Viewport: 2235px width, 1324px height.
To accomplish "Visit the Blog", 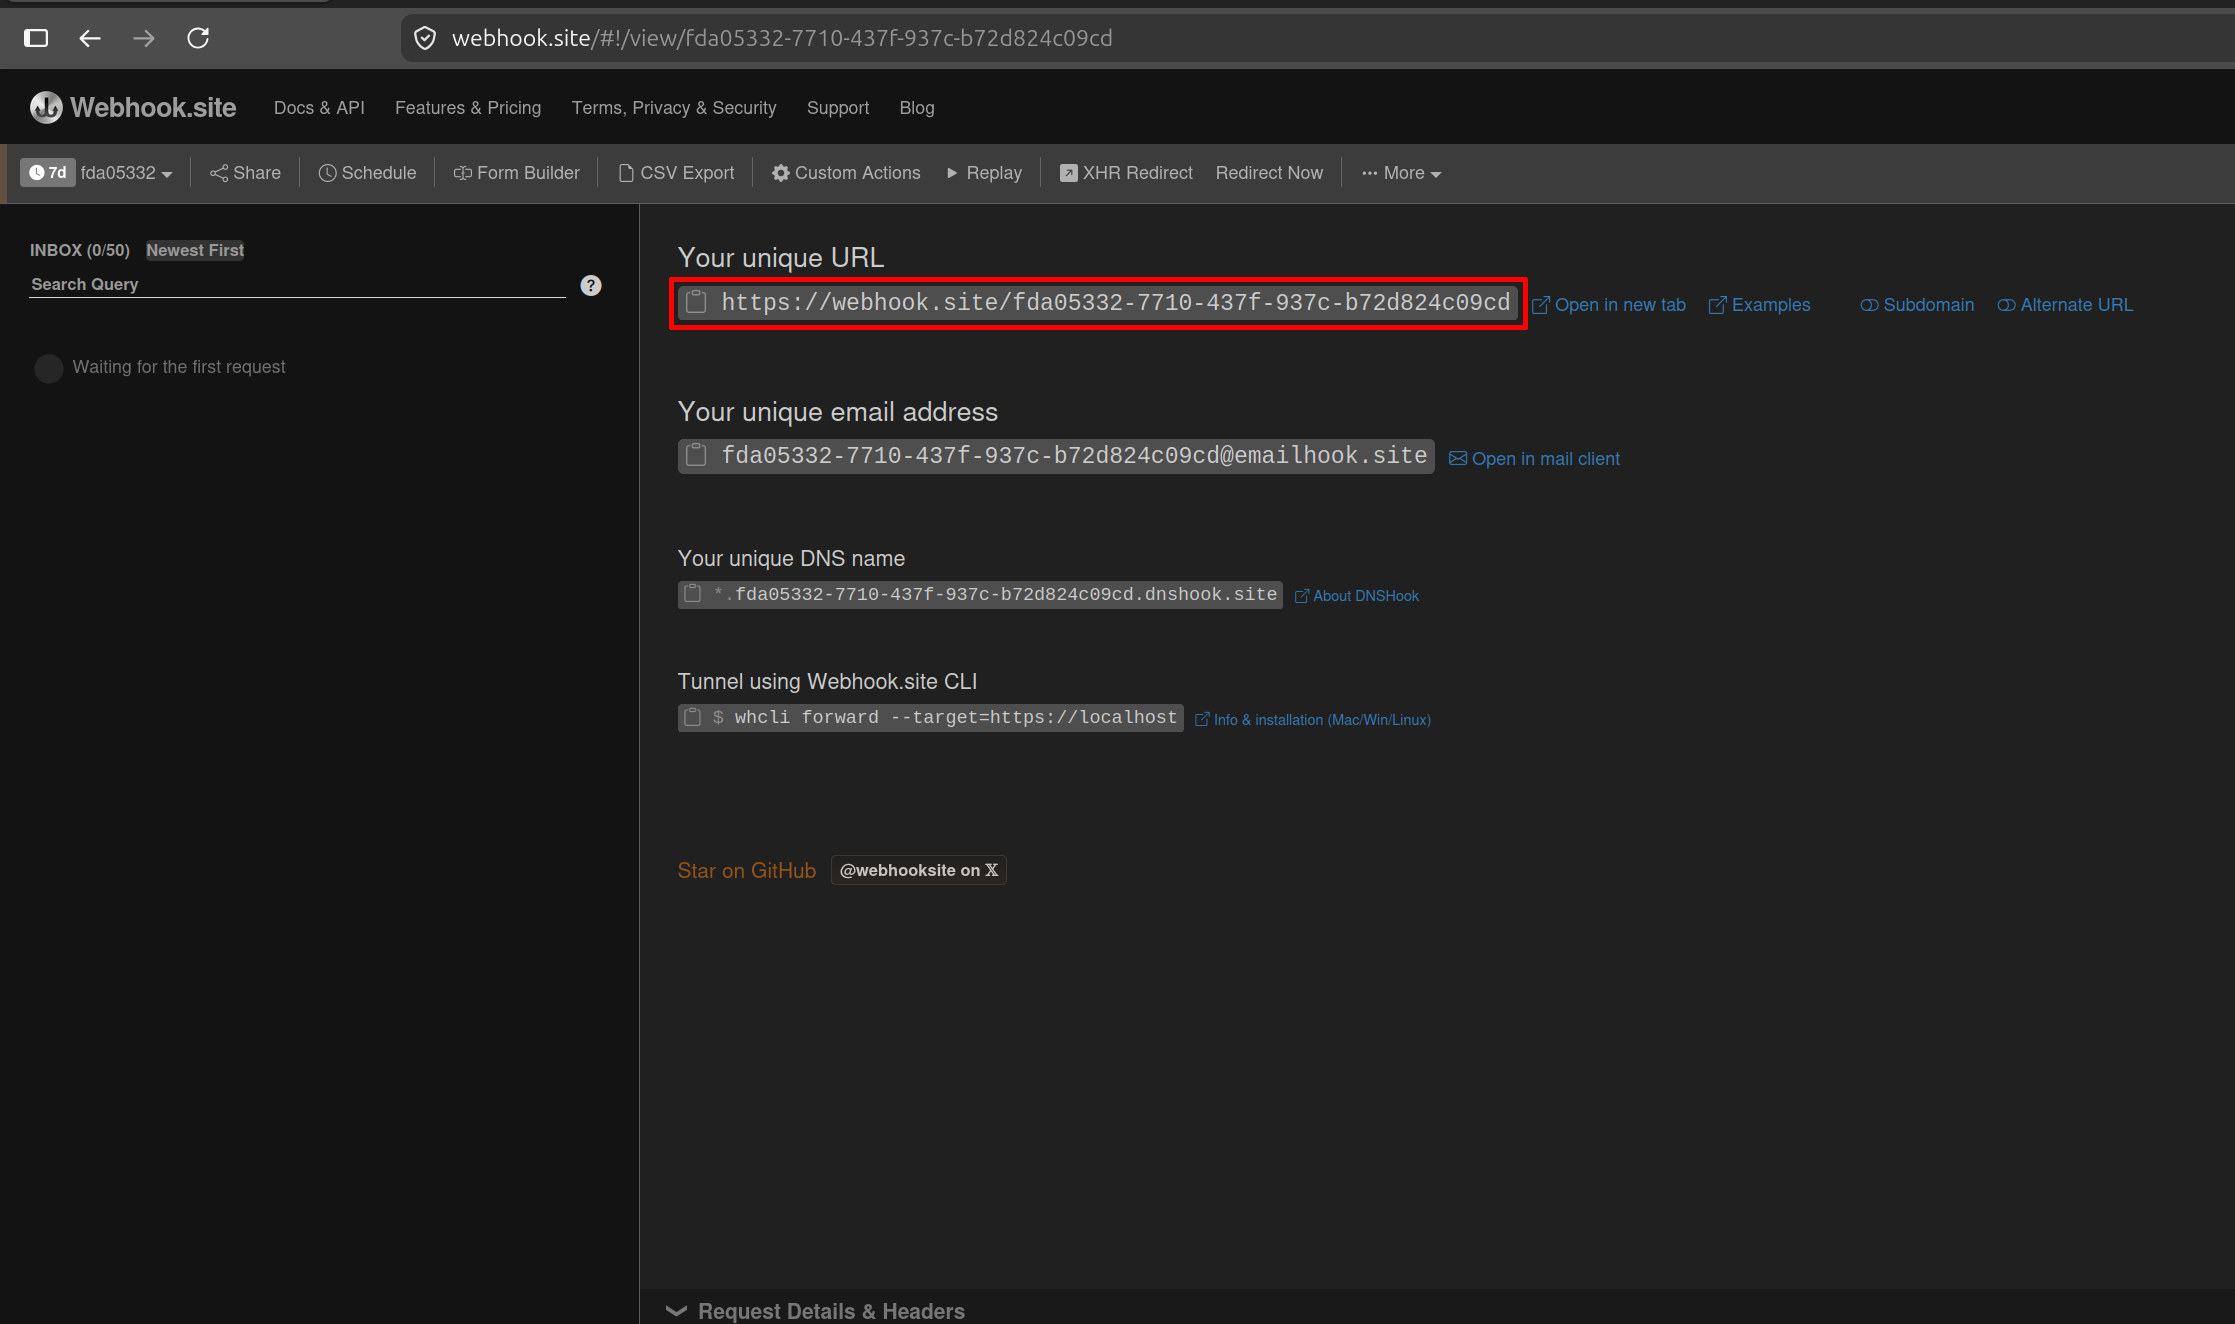I will click(917, 108).
